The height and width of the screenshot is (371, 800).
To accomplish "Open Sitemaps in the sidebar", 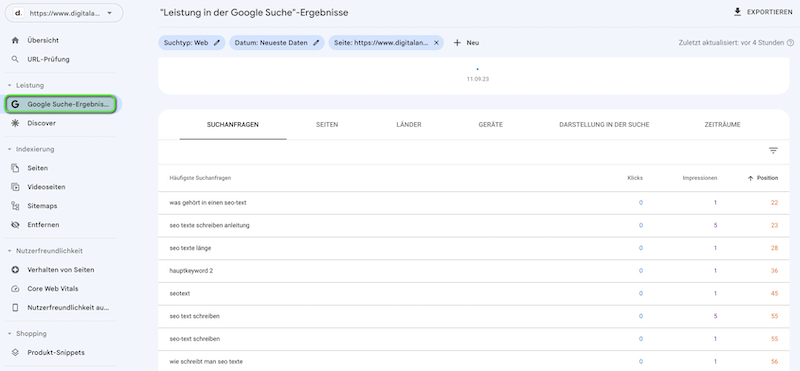I will [42, 206].
